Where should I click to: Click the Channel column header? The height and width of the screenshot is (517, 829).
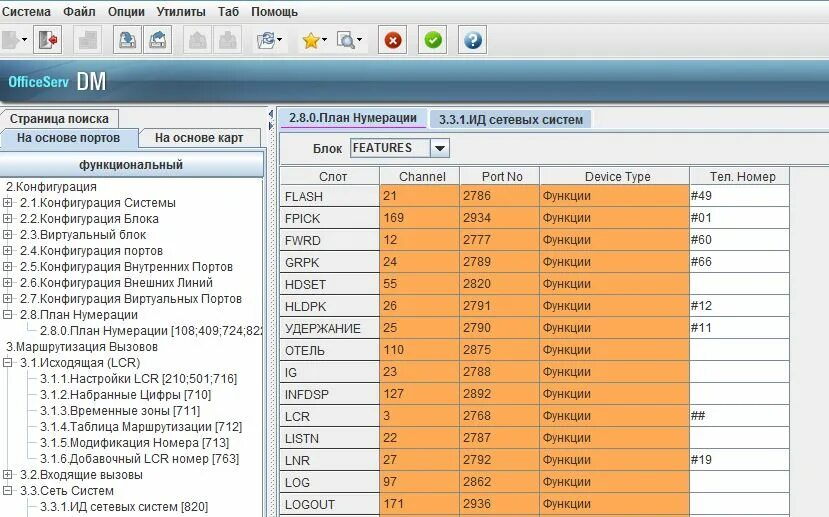click(420, 176)
